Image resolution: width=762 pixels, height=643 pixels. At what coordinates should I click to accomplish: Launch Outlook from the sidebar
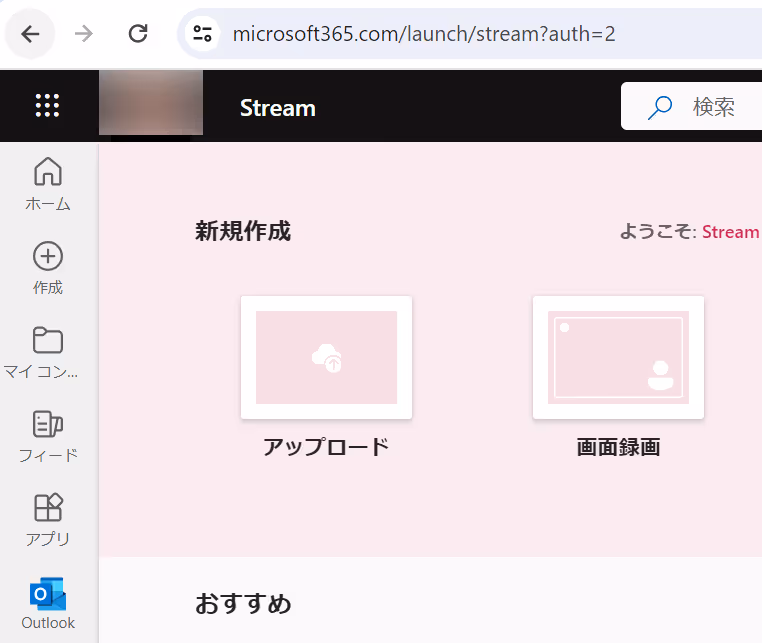(48, 604)
